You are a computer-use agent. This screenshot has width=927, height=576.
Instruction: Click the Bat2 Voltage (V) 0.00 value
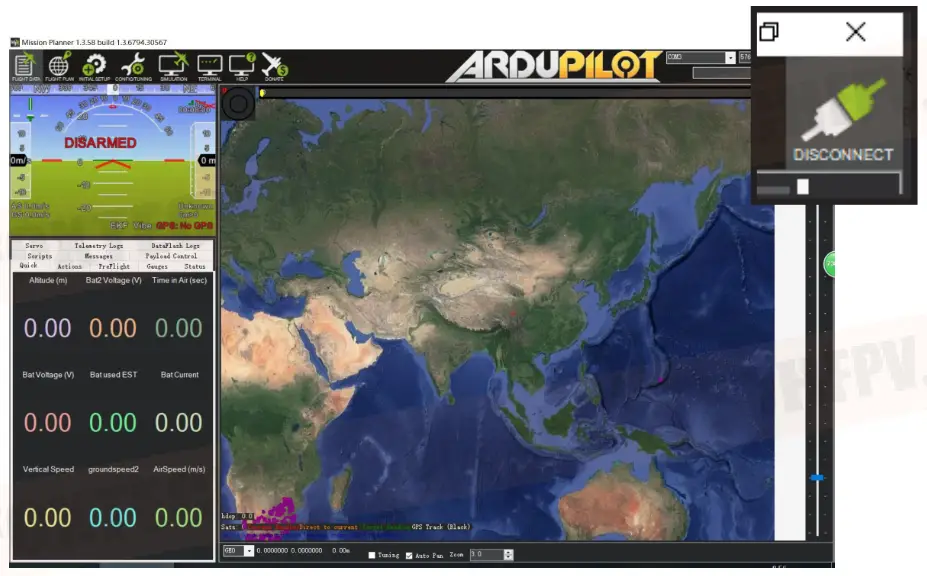[113, 328]
